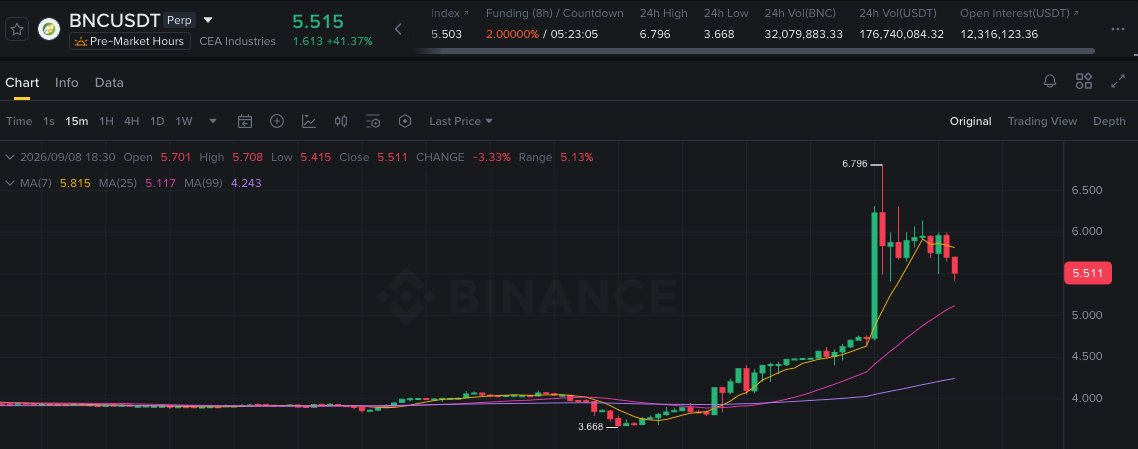
Task: Switch chart view to Trading View
Action: [x=1041, y=121]
